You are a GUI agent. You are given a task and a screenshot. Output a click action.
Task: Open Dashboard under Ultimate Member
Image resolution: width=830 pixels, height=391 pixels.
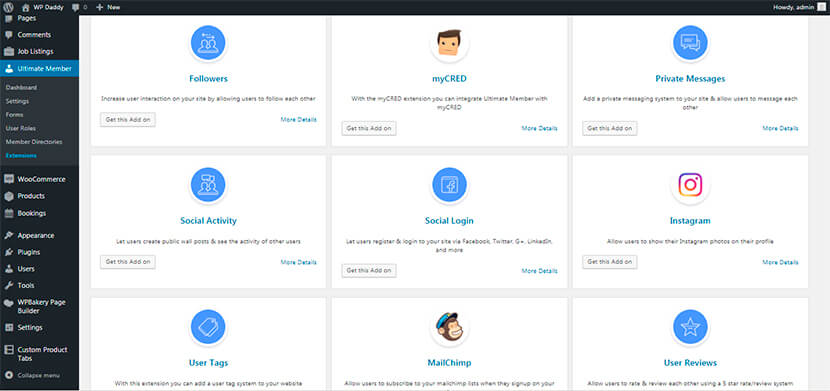21,87
